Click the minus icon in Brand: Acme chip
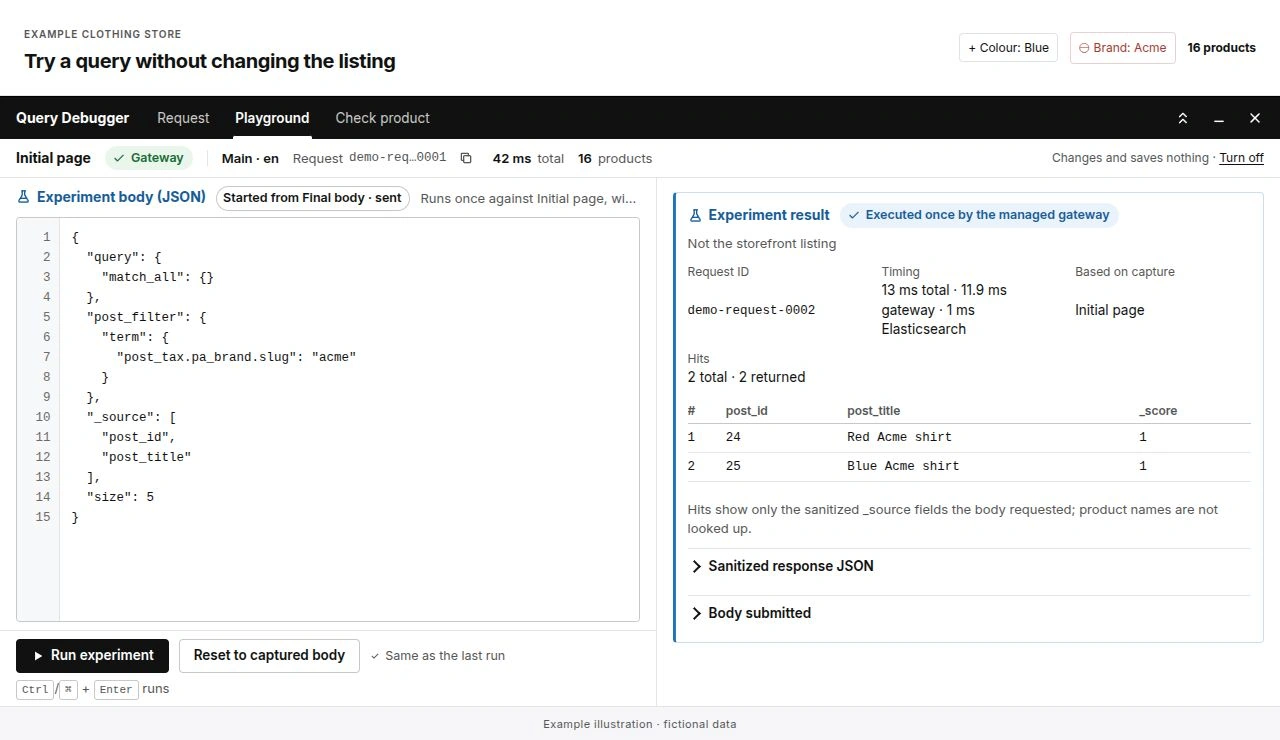Viewport: 1280px width, 740px height. (1084, 48)
